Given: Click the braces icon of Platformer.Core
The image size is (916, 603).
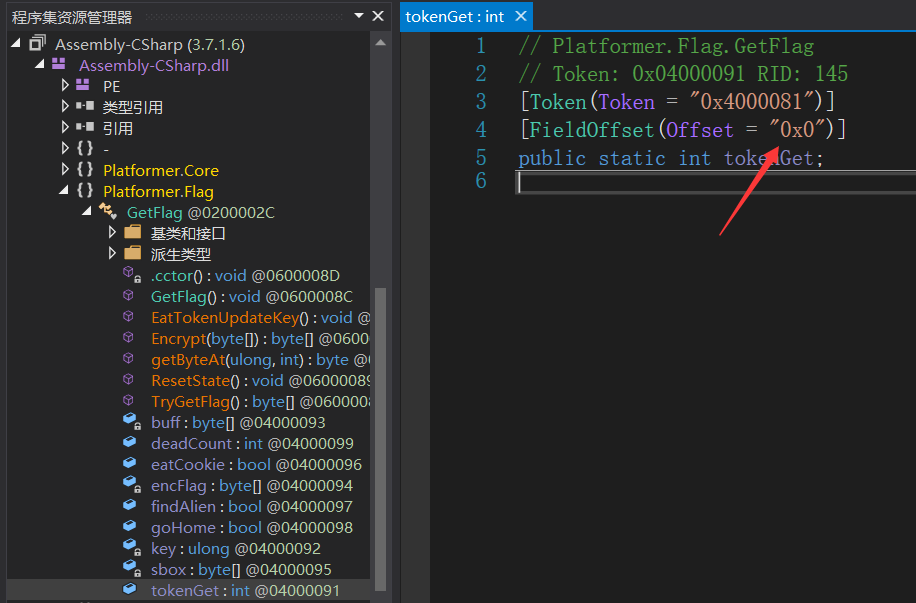Looking at the screenshot, I should [85, 169].
